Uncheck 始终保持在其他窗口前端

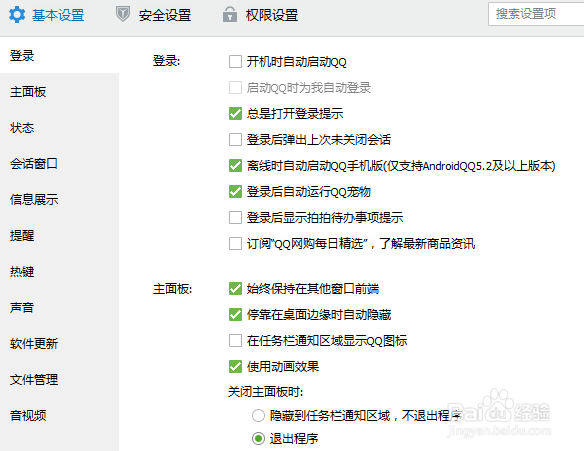235,289
